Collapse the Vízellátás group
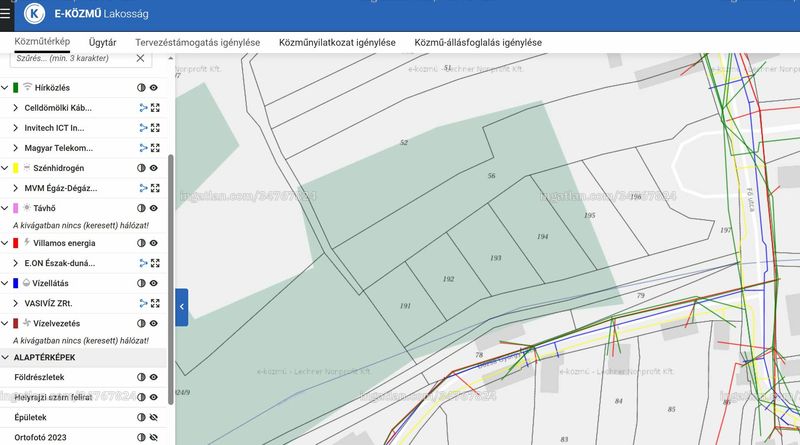 [5, 283]
